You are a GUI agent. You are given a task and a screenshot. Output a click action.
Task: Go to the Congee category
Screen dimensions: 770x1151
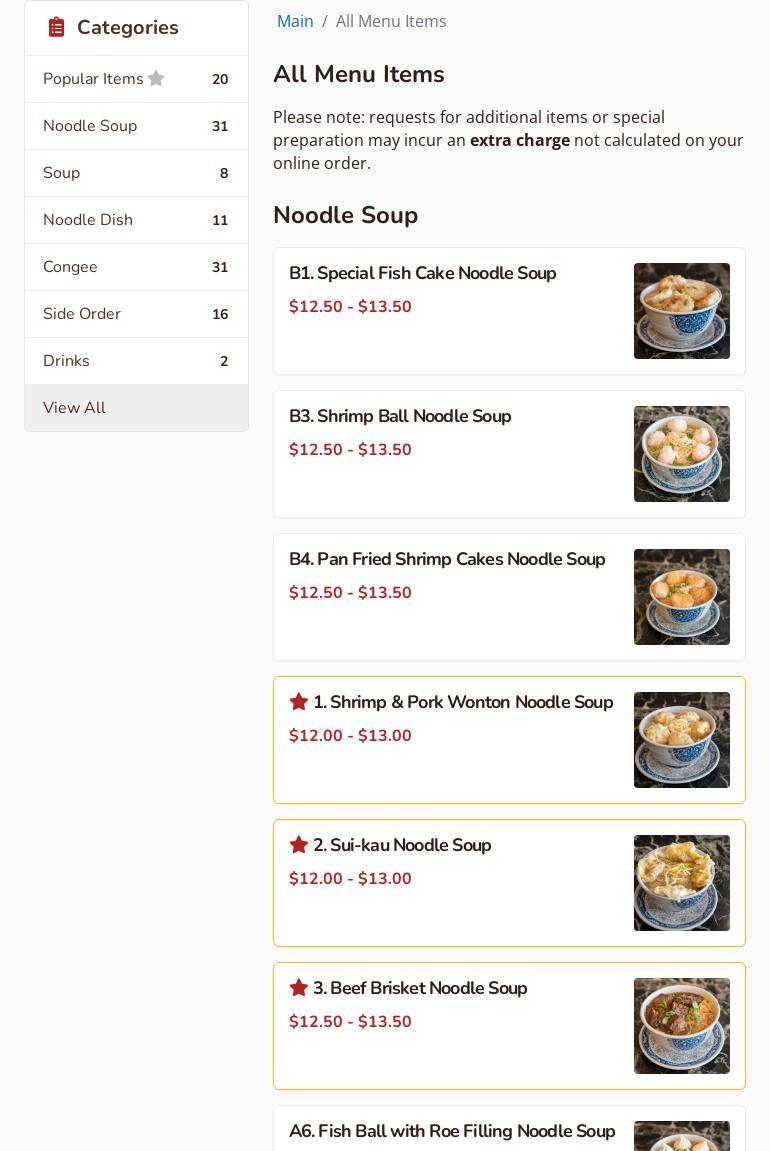[x=70, y=267]
